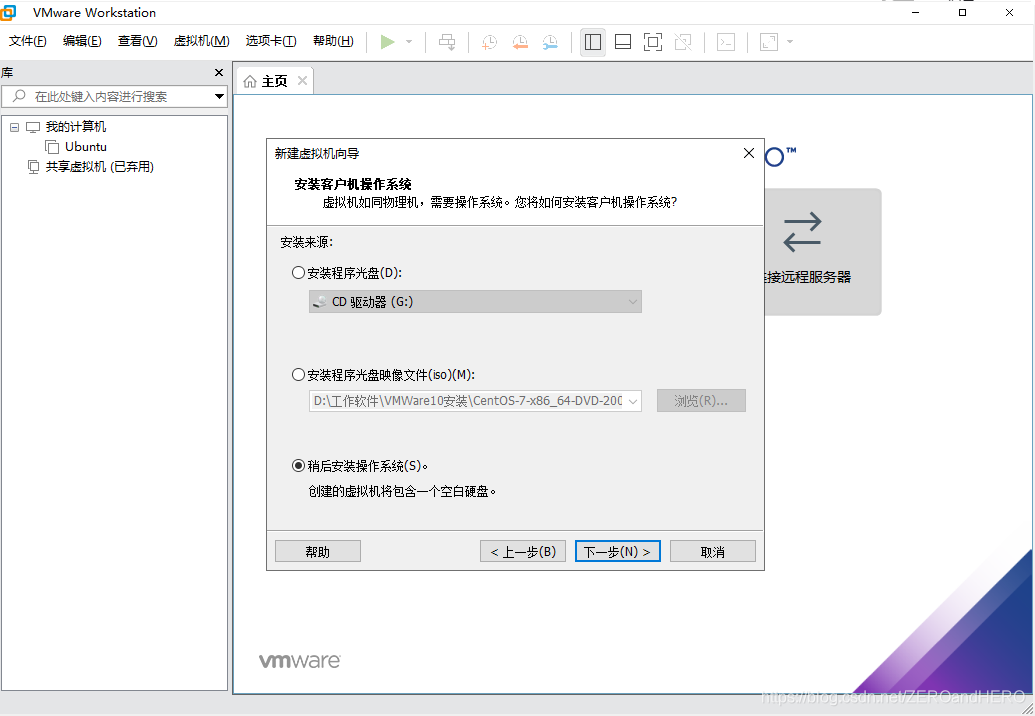Screen dimensions: 1035x716
Task: Click the 下一步(N) > button
Action: tap(618, 552)
